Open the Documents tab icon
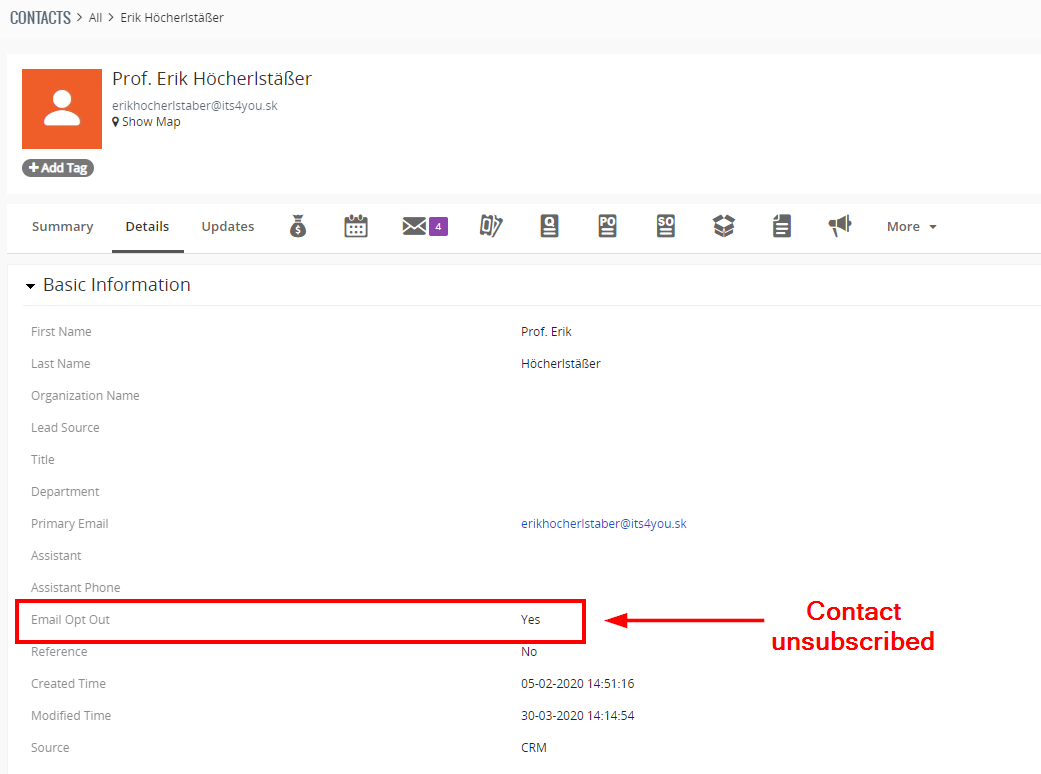 [782, 226]
